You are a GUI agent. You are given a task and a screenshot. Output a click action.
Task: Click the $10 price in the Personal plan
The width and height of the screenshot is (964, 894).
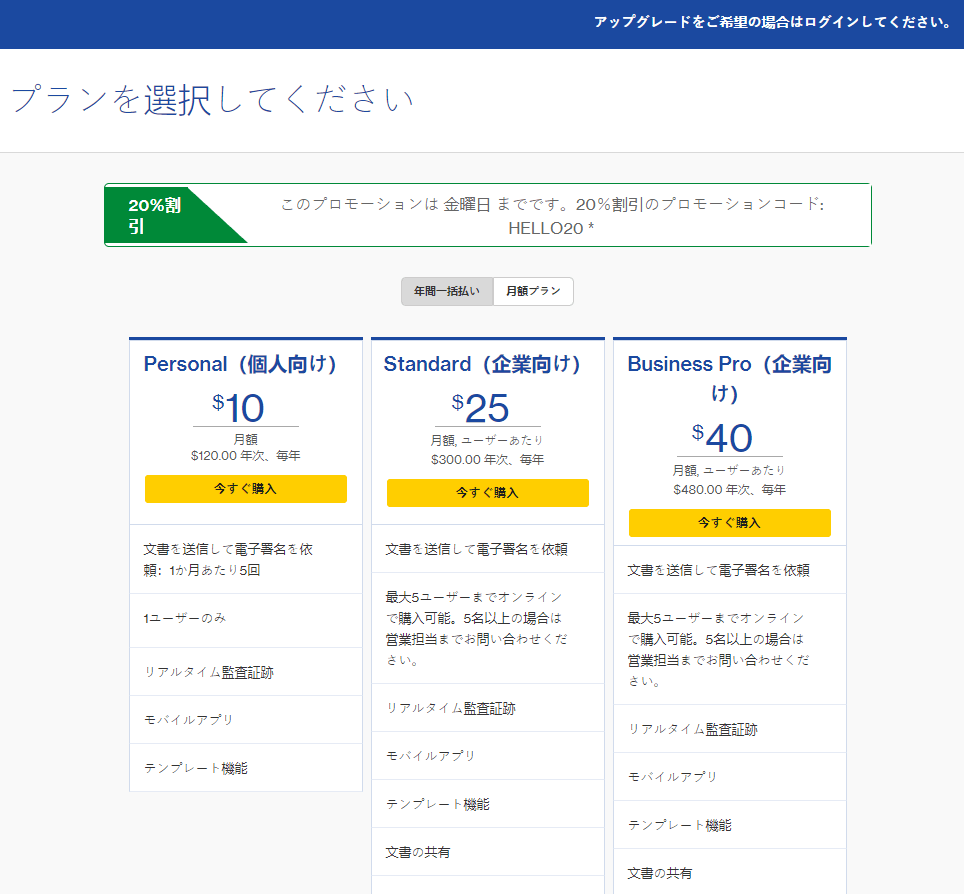pos(239,408)
